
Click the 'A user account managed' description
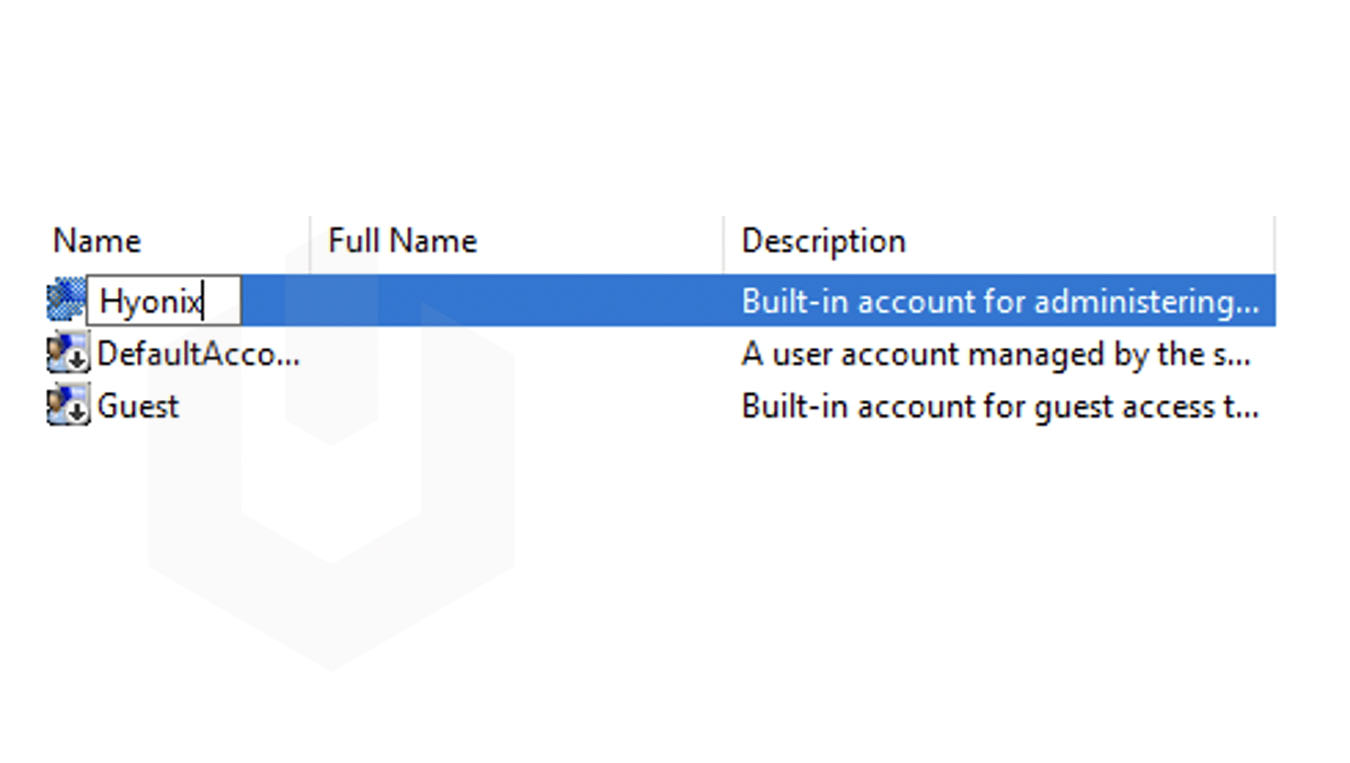click(995, 354)
